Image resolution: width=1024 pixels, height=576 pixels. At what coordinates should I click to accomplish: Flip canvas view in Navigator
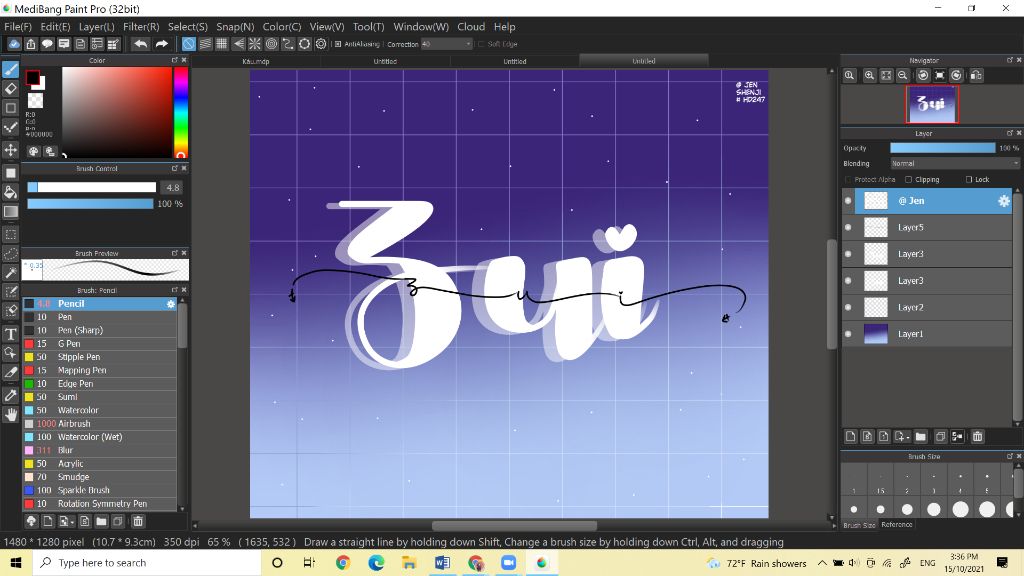point(976,75)
